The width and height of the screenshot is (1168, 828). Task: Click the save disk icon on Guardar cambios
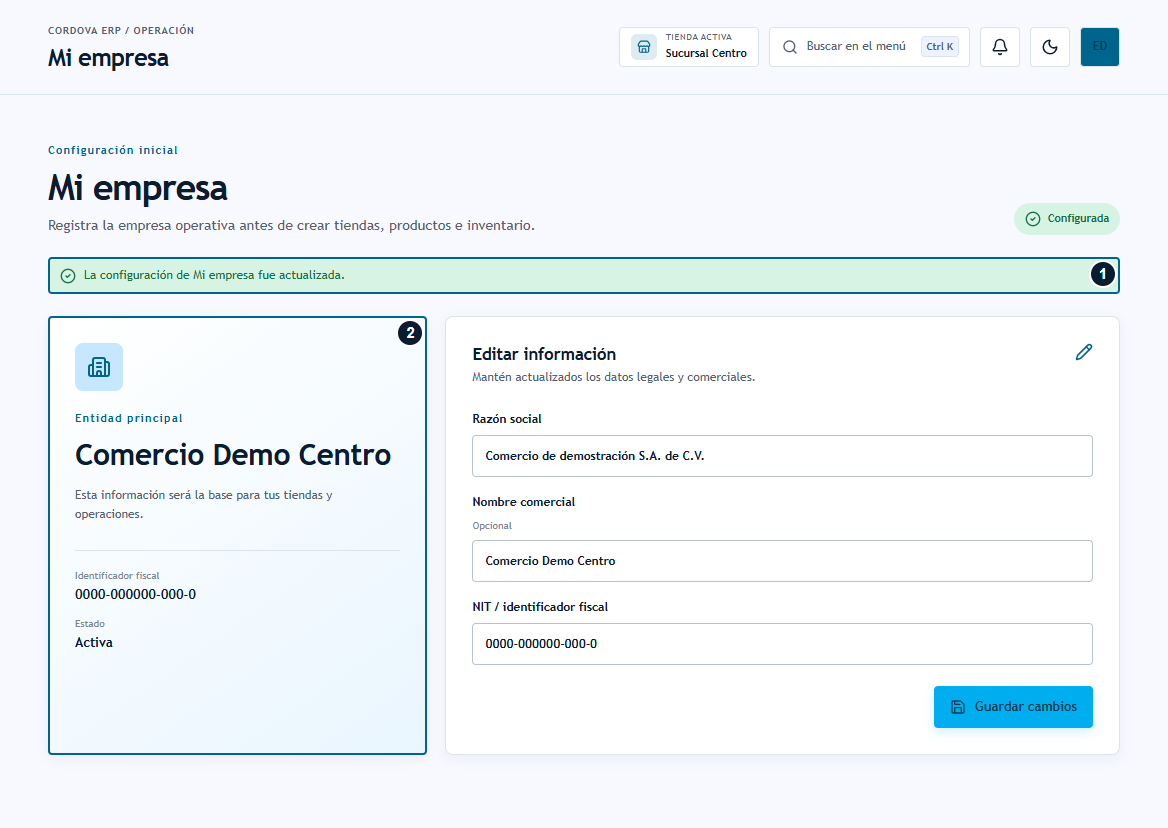[x=958, y=707]
